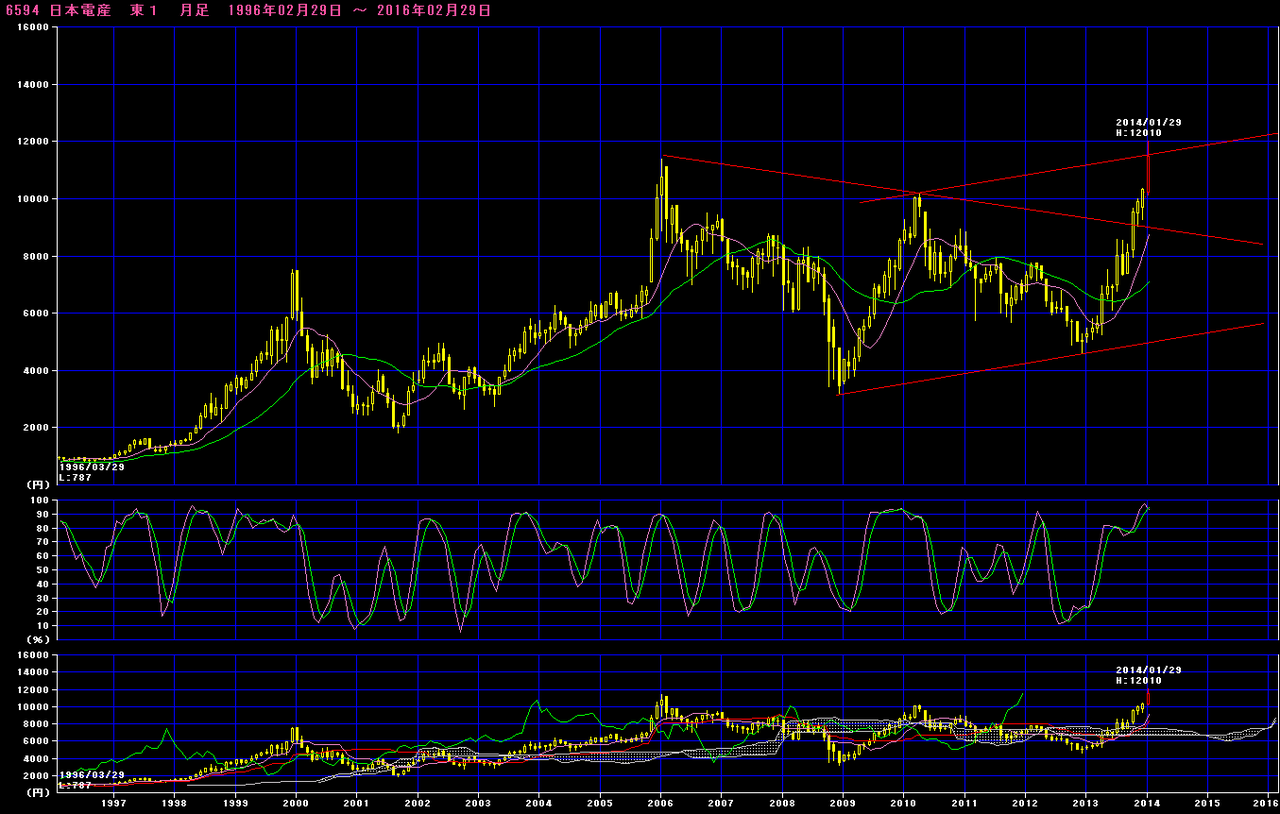
Task: Click the year "2015" on the time axis
Action: pyautogui.click(x=1207, y=802)
